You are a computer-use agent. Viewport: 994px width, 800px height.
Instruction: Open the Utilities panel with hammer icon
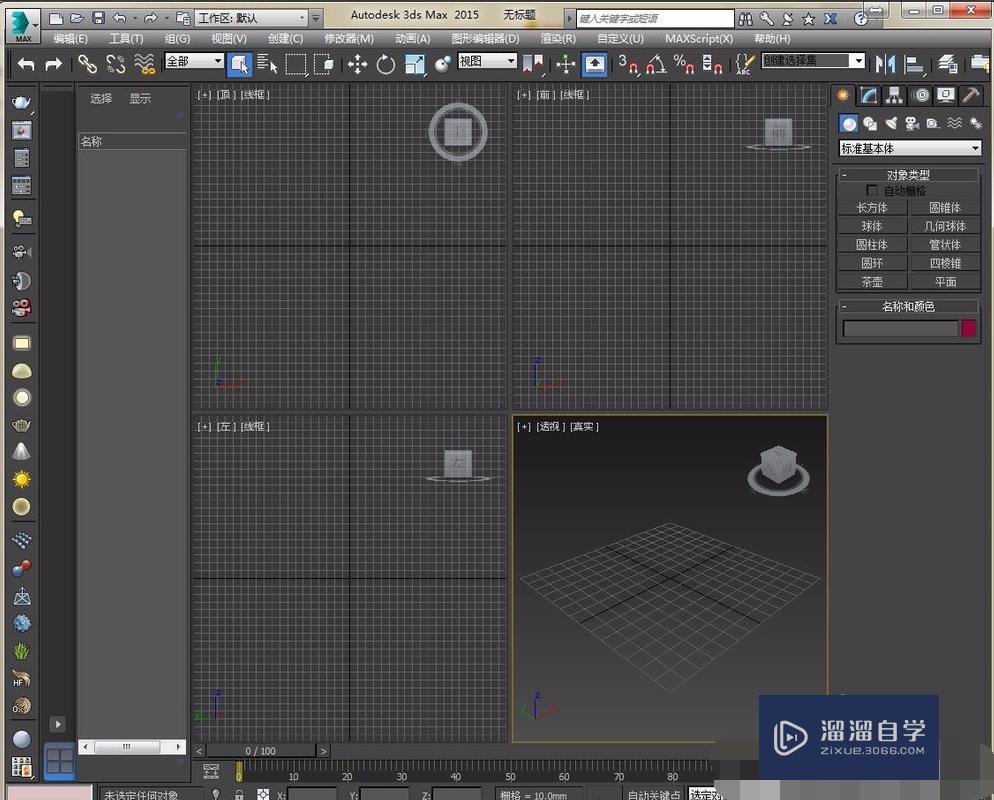970,95
